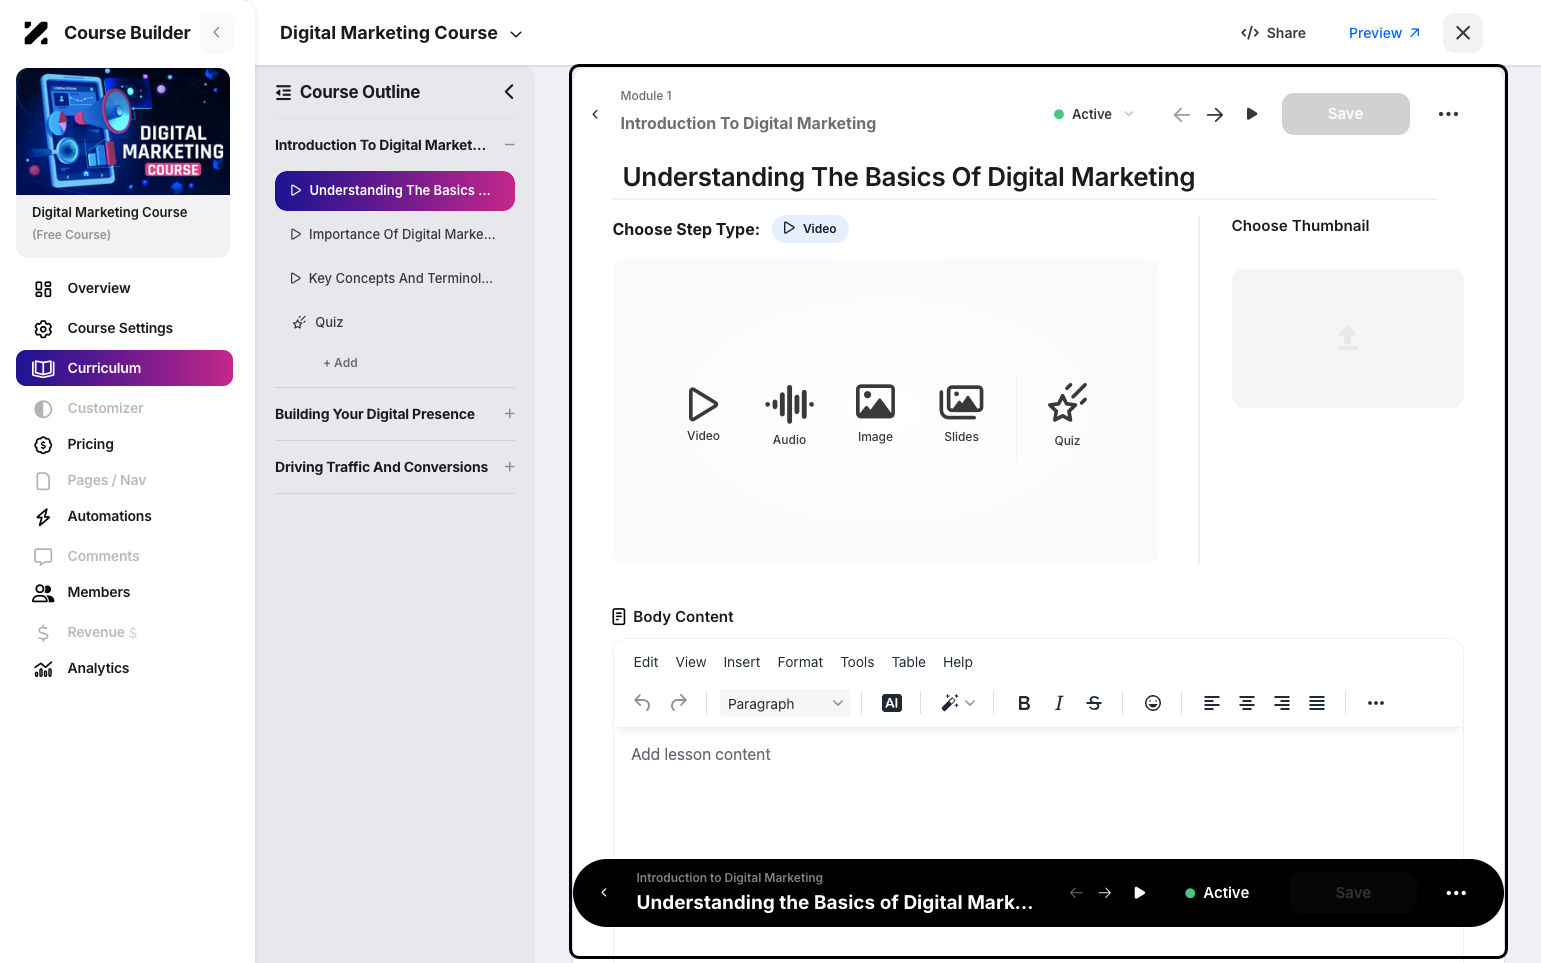Align text left

tap(1212, 703)
